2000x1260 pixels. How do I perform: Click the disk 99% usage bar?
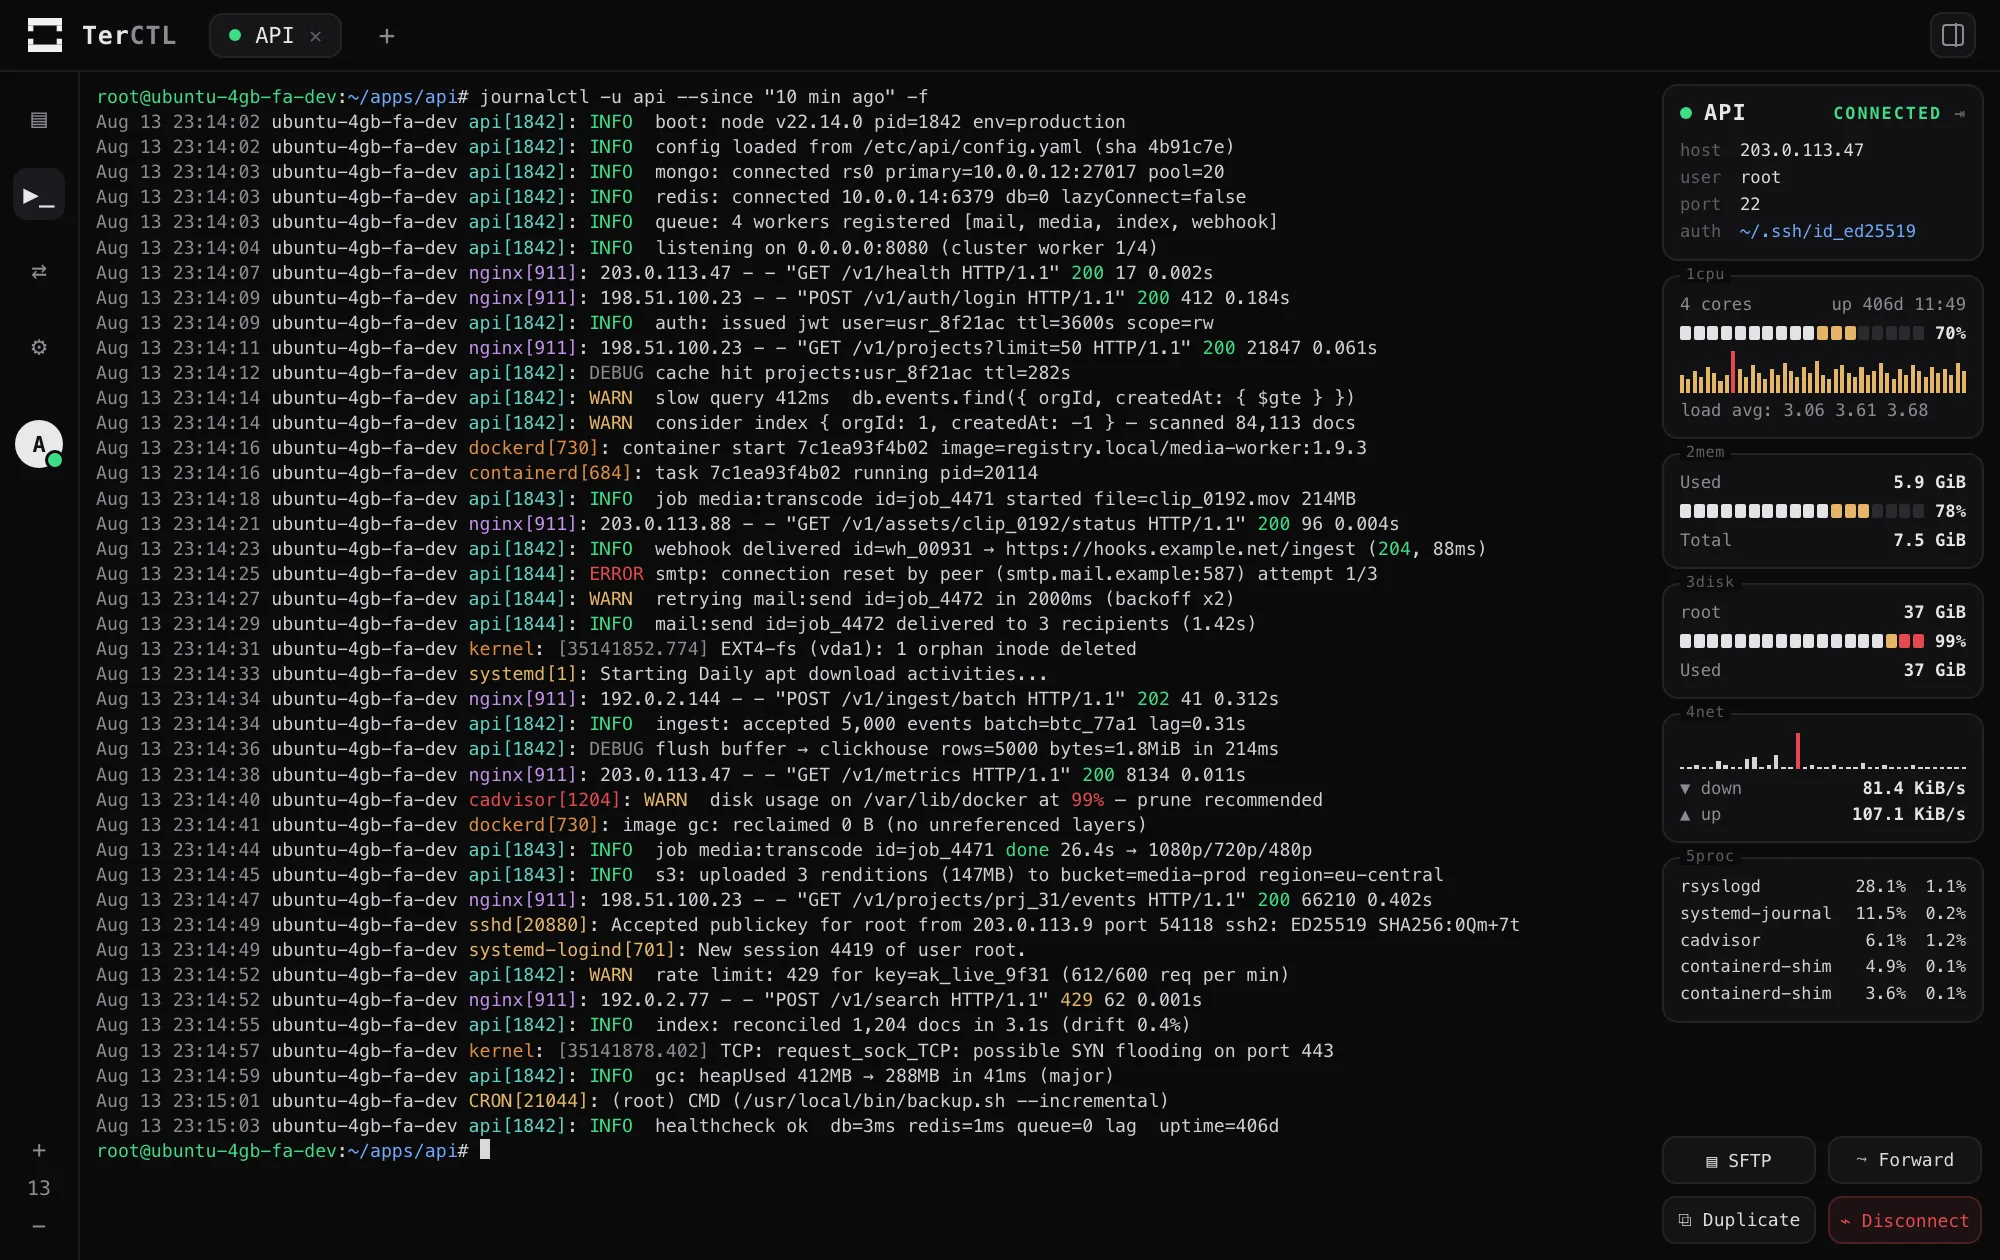click(x=1801, y=641)
